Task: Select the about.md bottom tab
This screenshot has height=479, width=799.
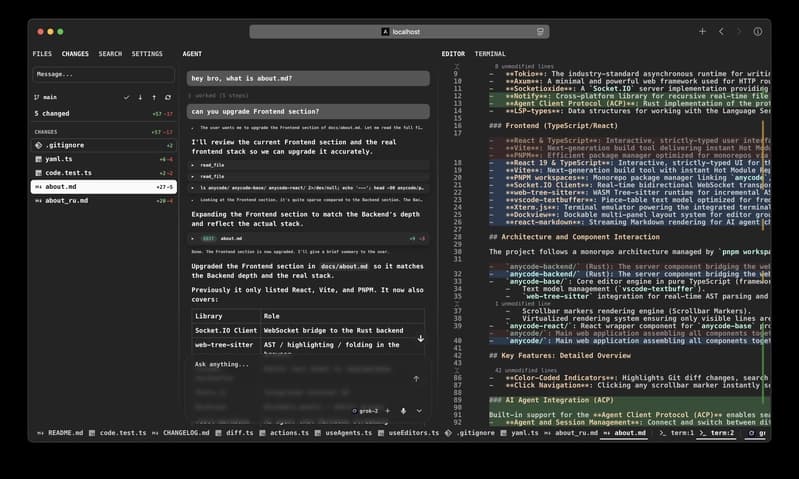Action: click(624, 433)
